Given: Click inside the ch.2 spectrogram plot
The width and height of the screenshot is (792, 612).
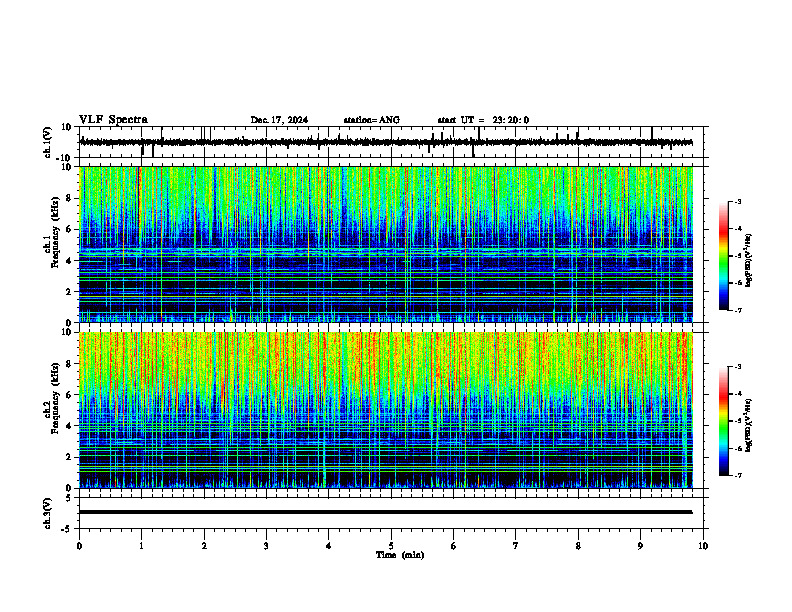Looking at the screenshot, I should pyautogui.click(x=386, y=410).
